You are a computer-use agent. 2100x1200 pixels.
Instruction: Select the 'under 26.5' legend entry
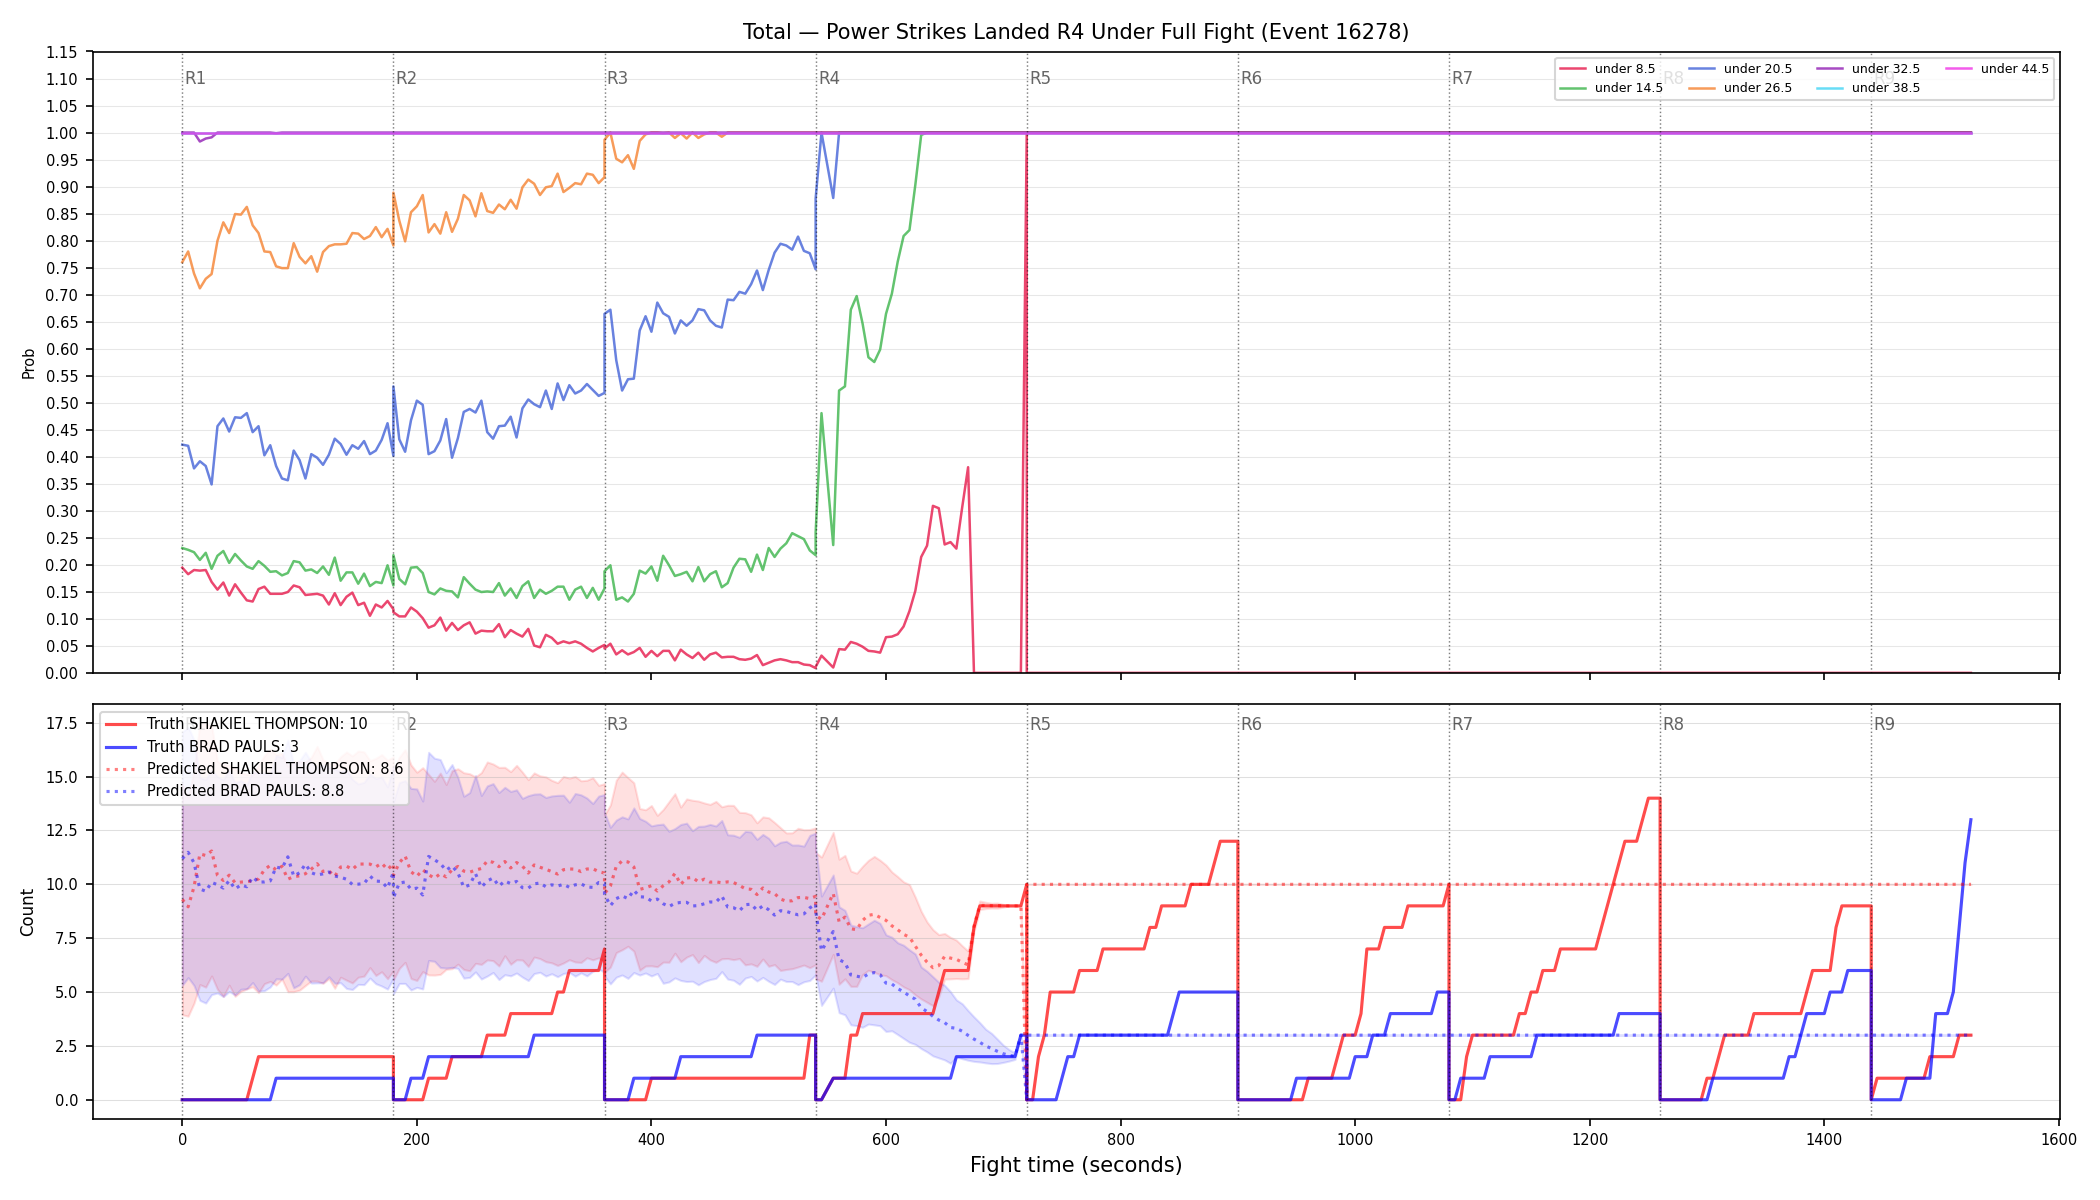click(1740, 88)
